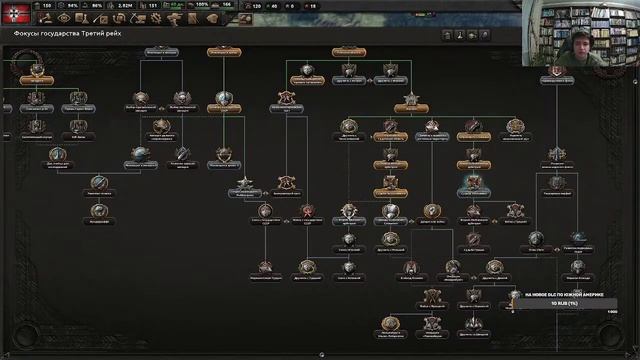This screenshot has width=640, height=360.
Task: Select the Данциг или война focus
Action: coord(432,216)
